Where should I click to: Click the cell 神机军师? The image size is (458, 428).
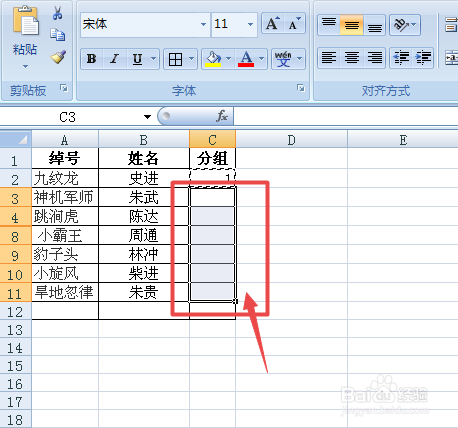[65, 197]
